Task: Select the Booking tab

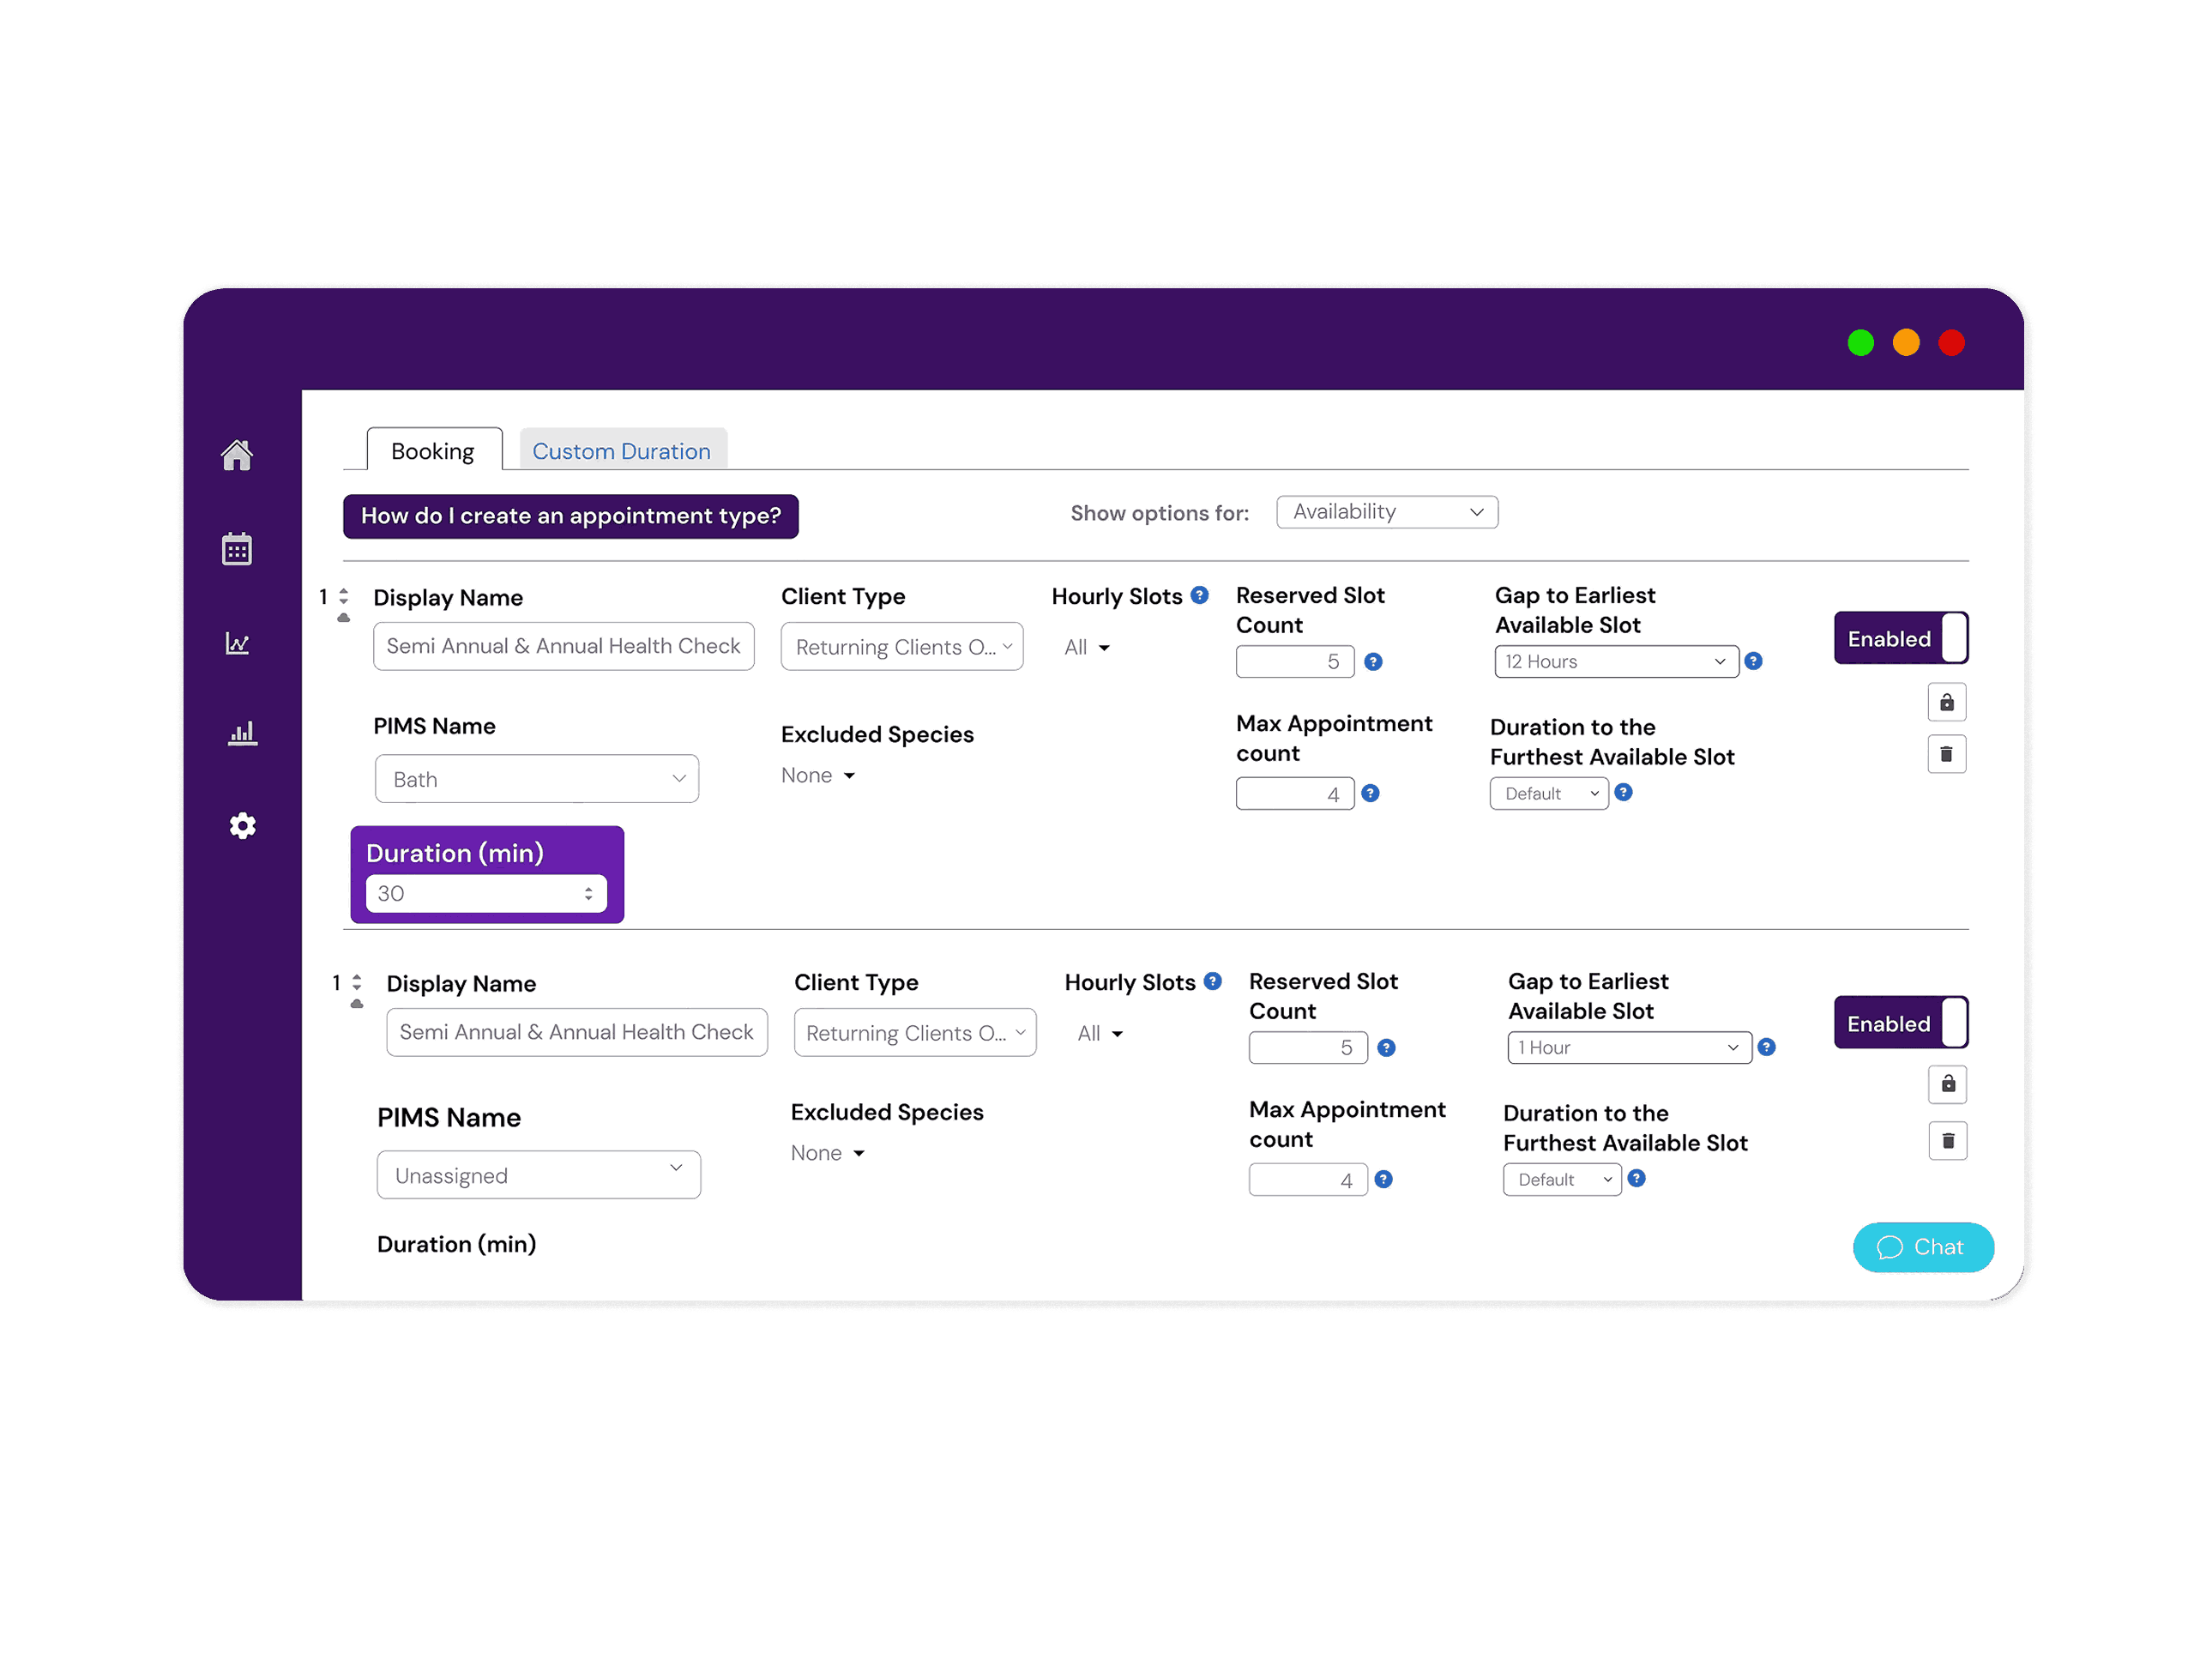Action: (x=433, y=451)
